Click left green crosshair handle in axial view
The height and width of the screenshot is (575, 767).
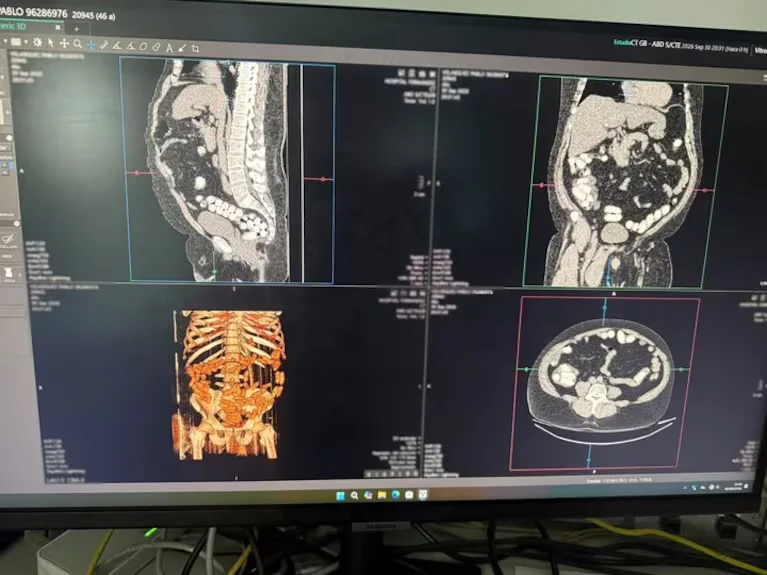click(x=526, y=369)
